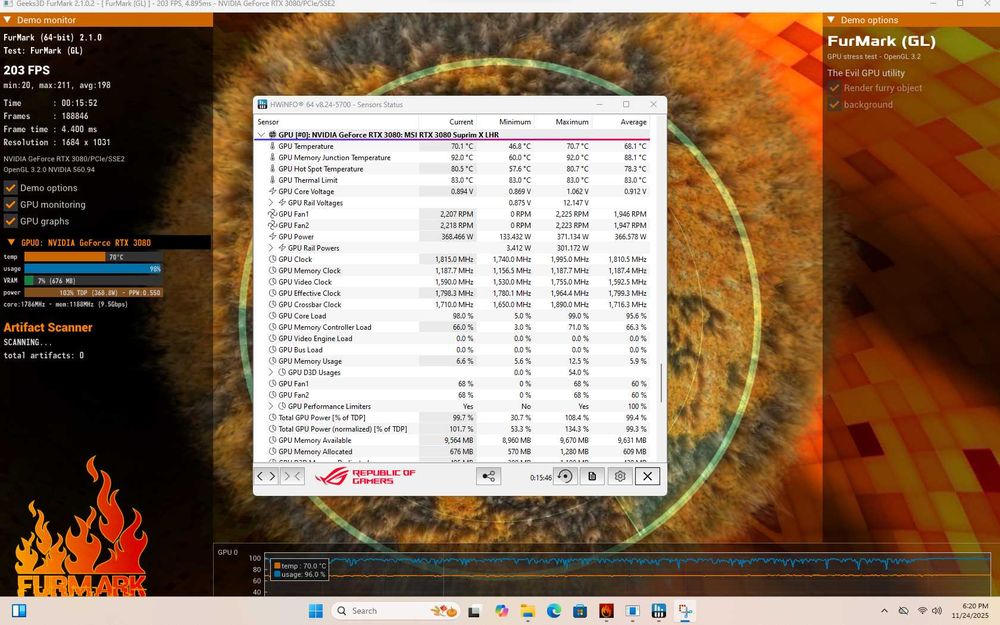Click the Maximum column header
1000x625 pixels.
point(563,122)
